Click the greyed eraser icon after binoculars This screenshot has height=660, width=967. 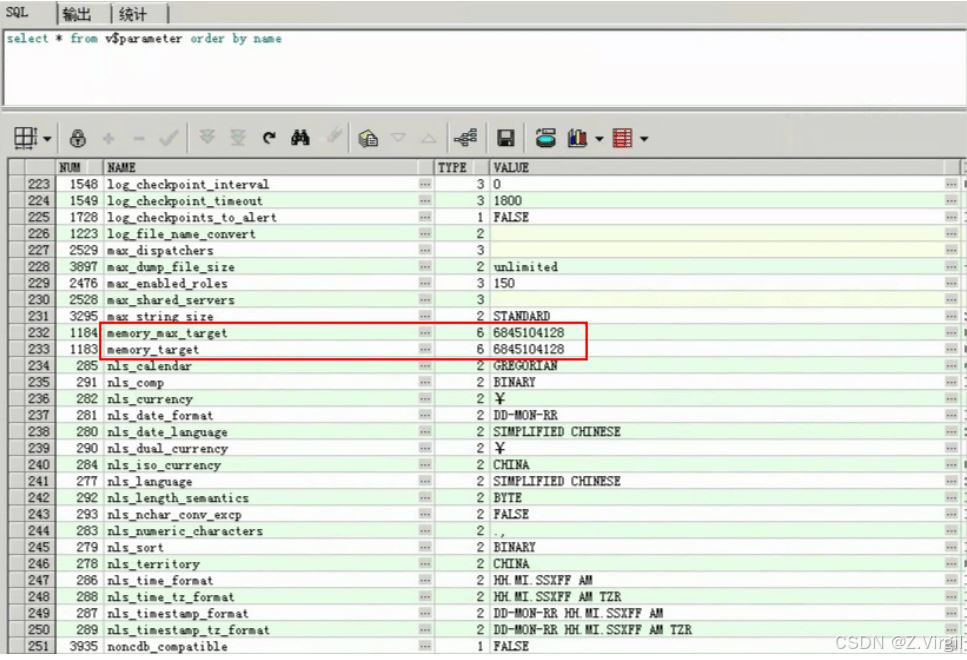(335, 135)
